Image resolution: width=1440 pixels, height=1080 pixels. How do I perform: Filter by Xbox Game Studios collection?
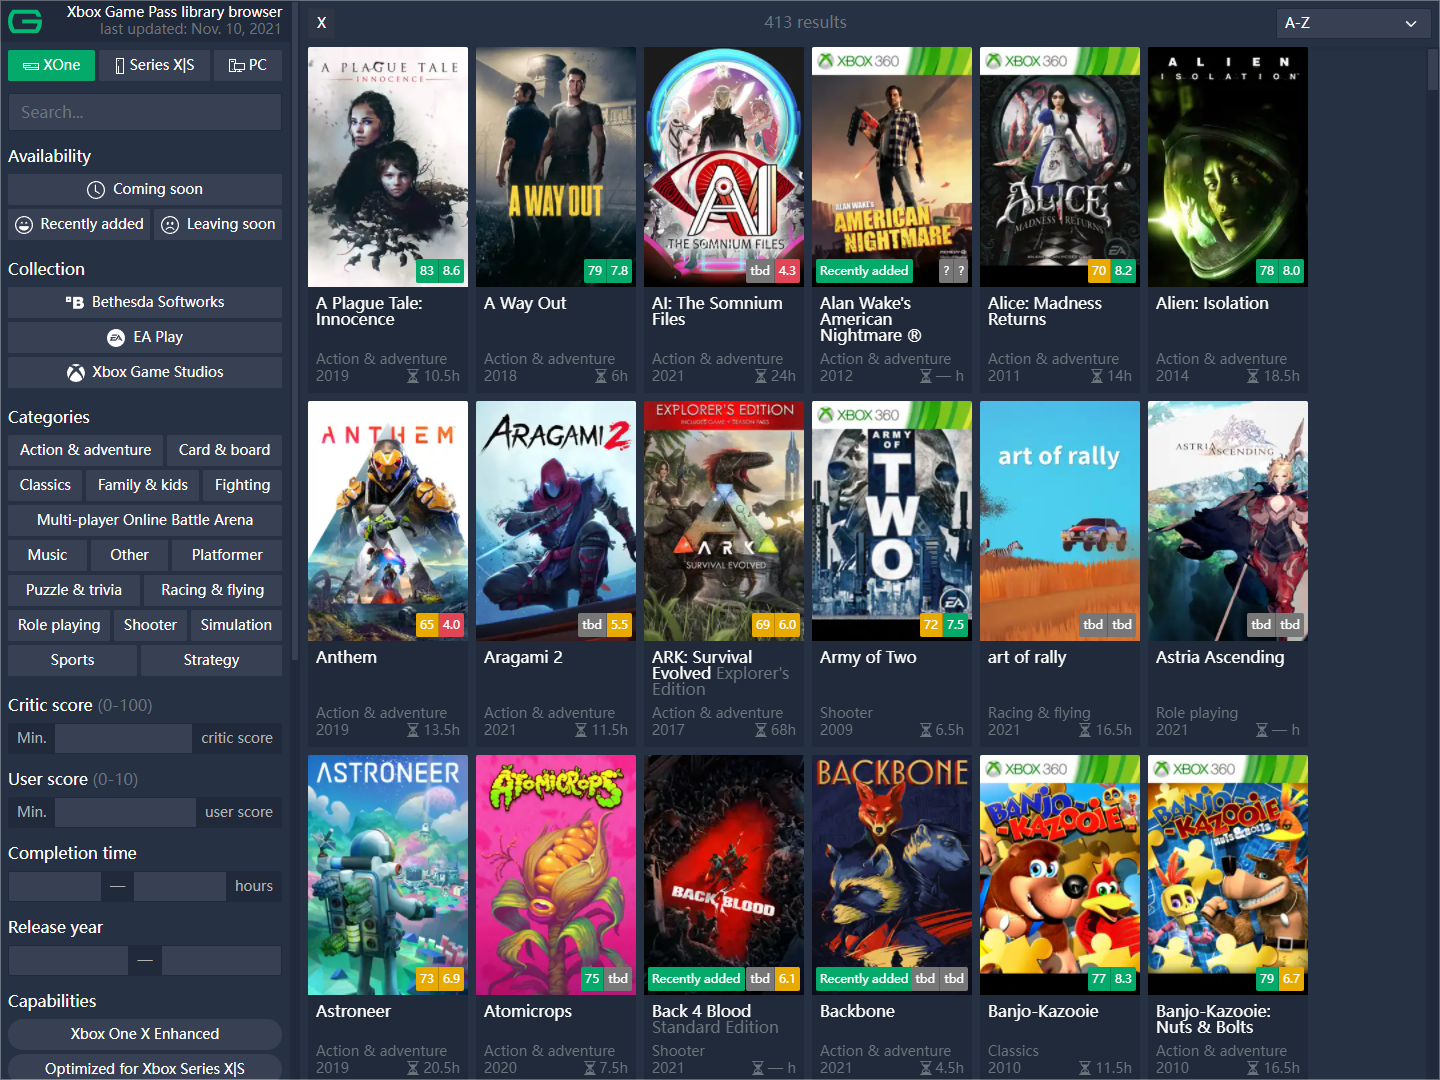(x=144, y=372)
